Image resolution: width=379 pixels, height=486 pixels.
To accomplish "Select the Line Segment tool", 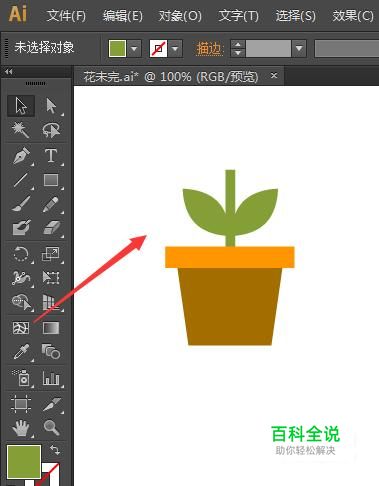I will (x=21, y=180).
